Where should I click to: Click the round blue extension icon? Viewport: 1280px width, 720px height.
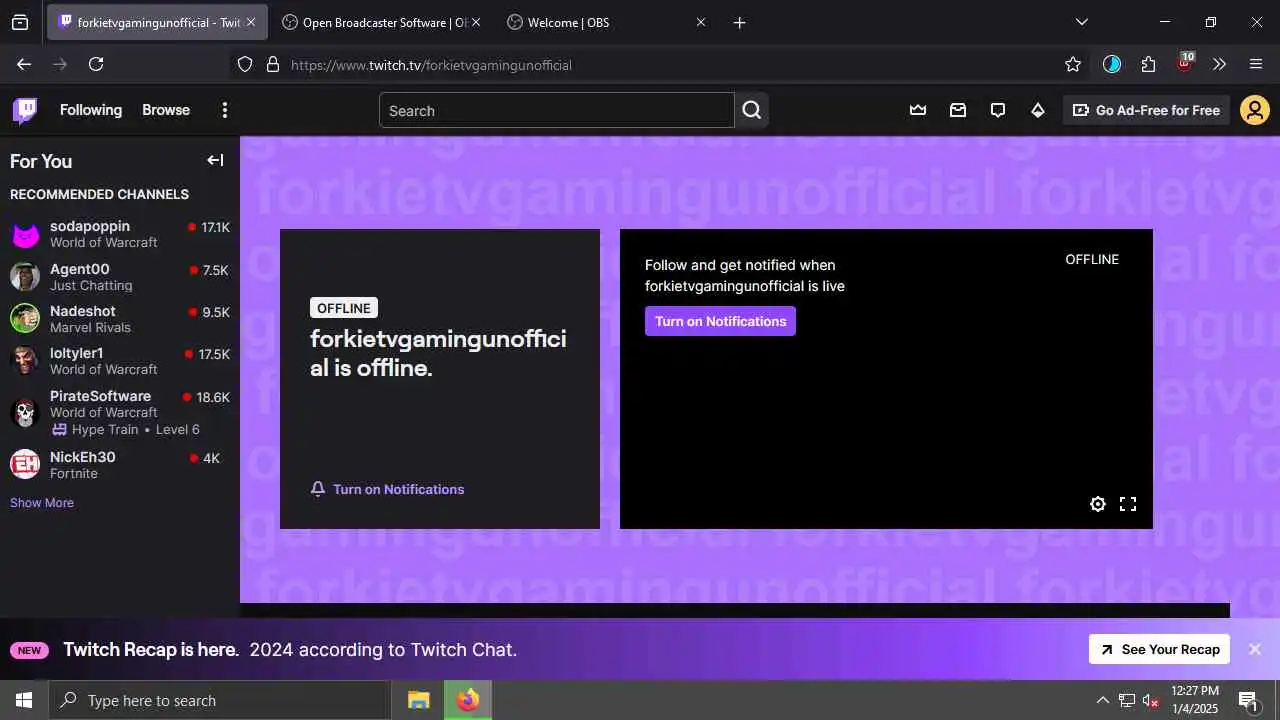click(x=1112, y=64)
